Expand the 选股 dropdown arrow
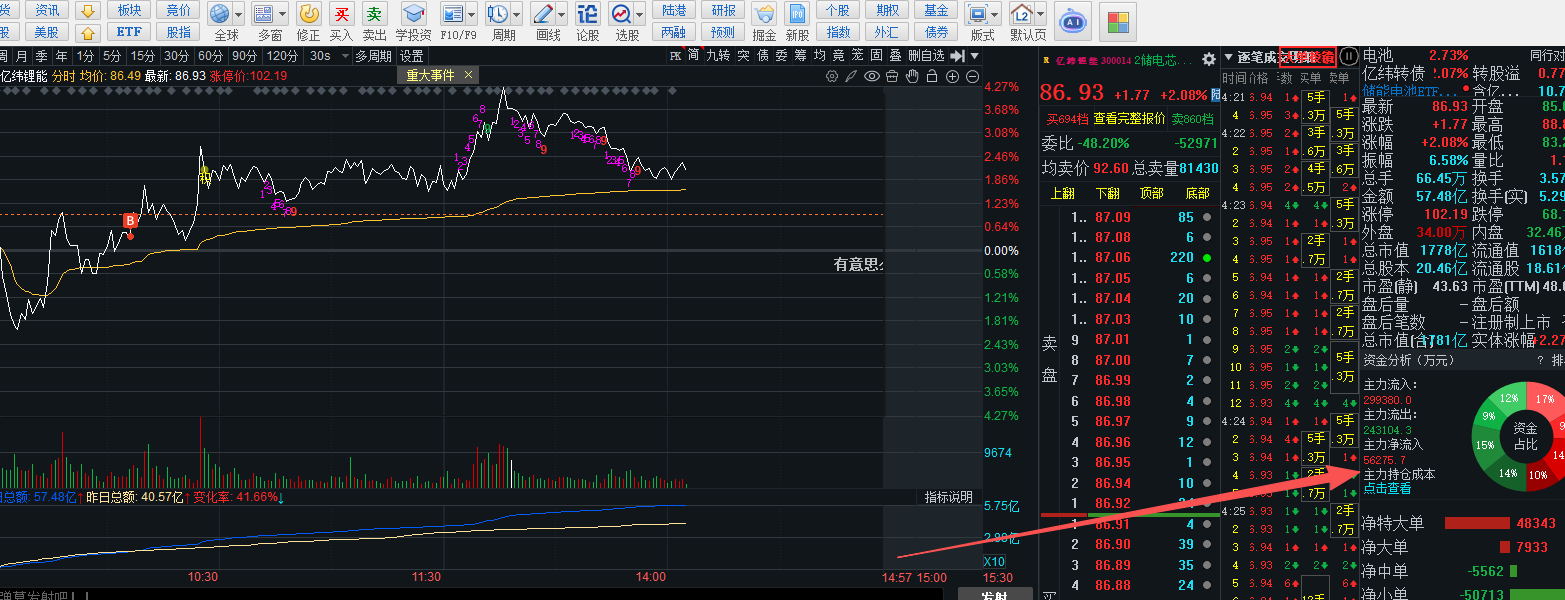This screenshot has height=600, width=1565. (639, 14)
